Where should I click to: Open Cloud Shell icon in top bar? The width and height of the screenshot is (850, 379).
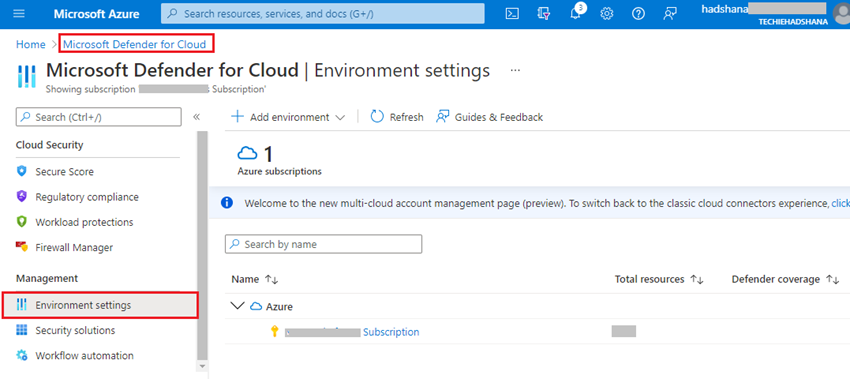[x=512, y=14]
